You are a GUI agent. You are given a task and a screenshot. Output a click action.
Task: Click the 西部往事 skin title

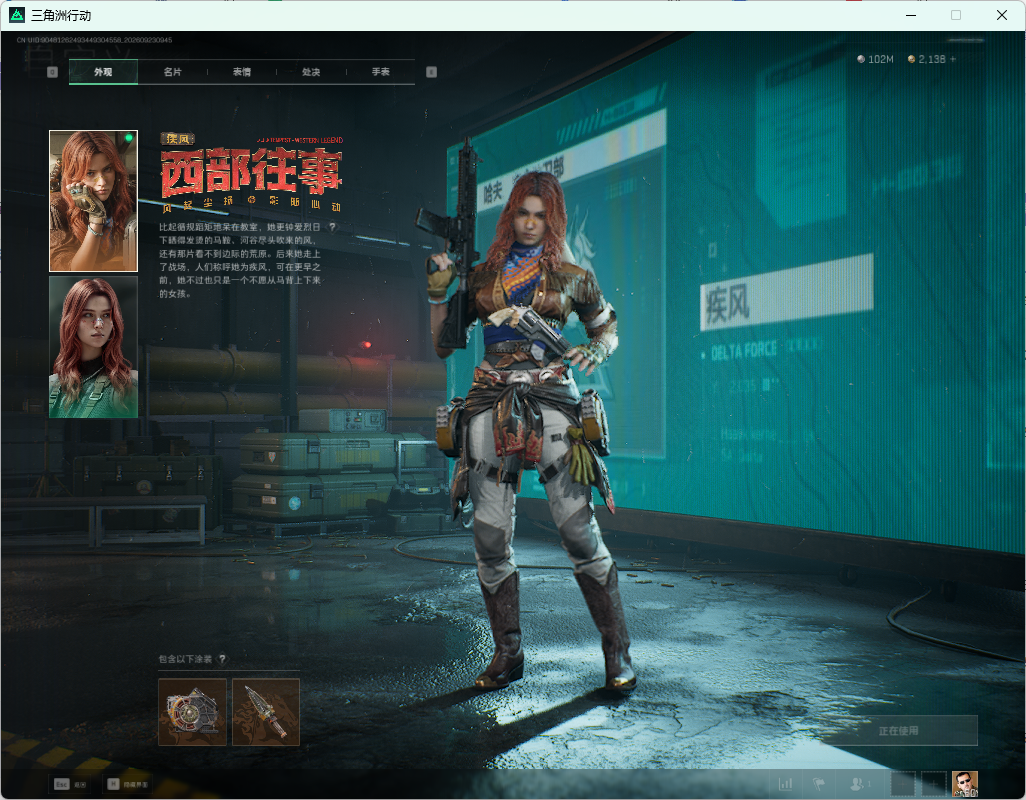click(x=251, y=172)
